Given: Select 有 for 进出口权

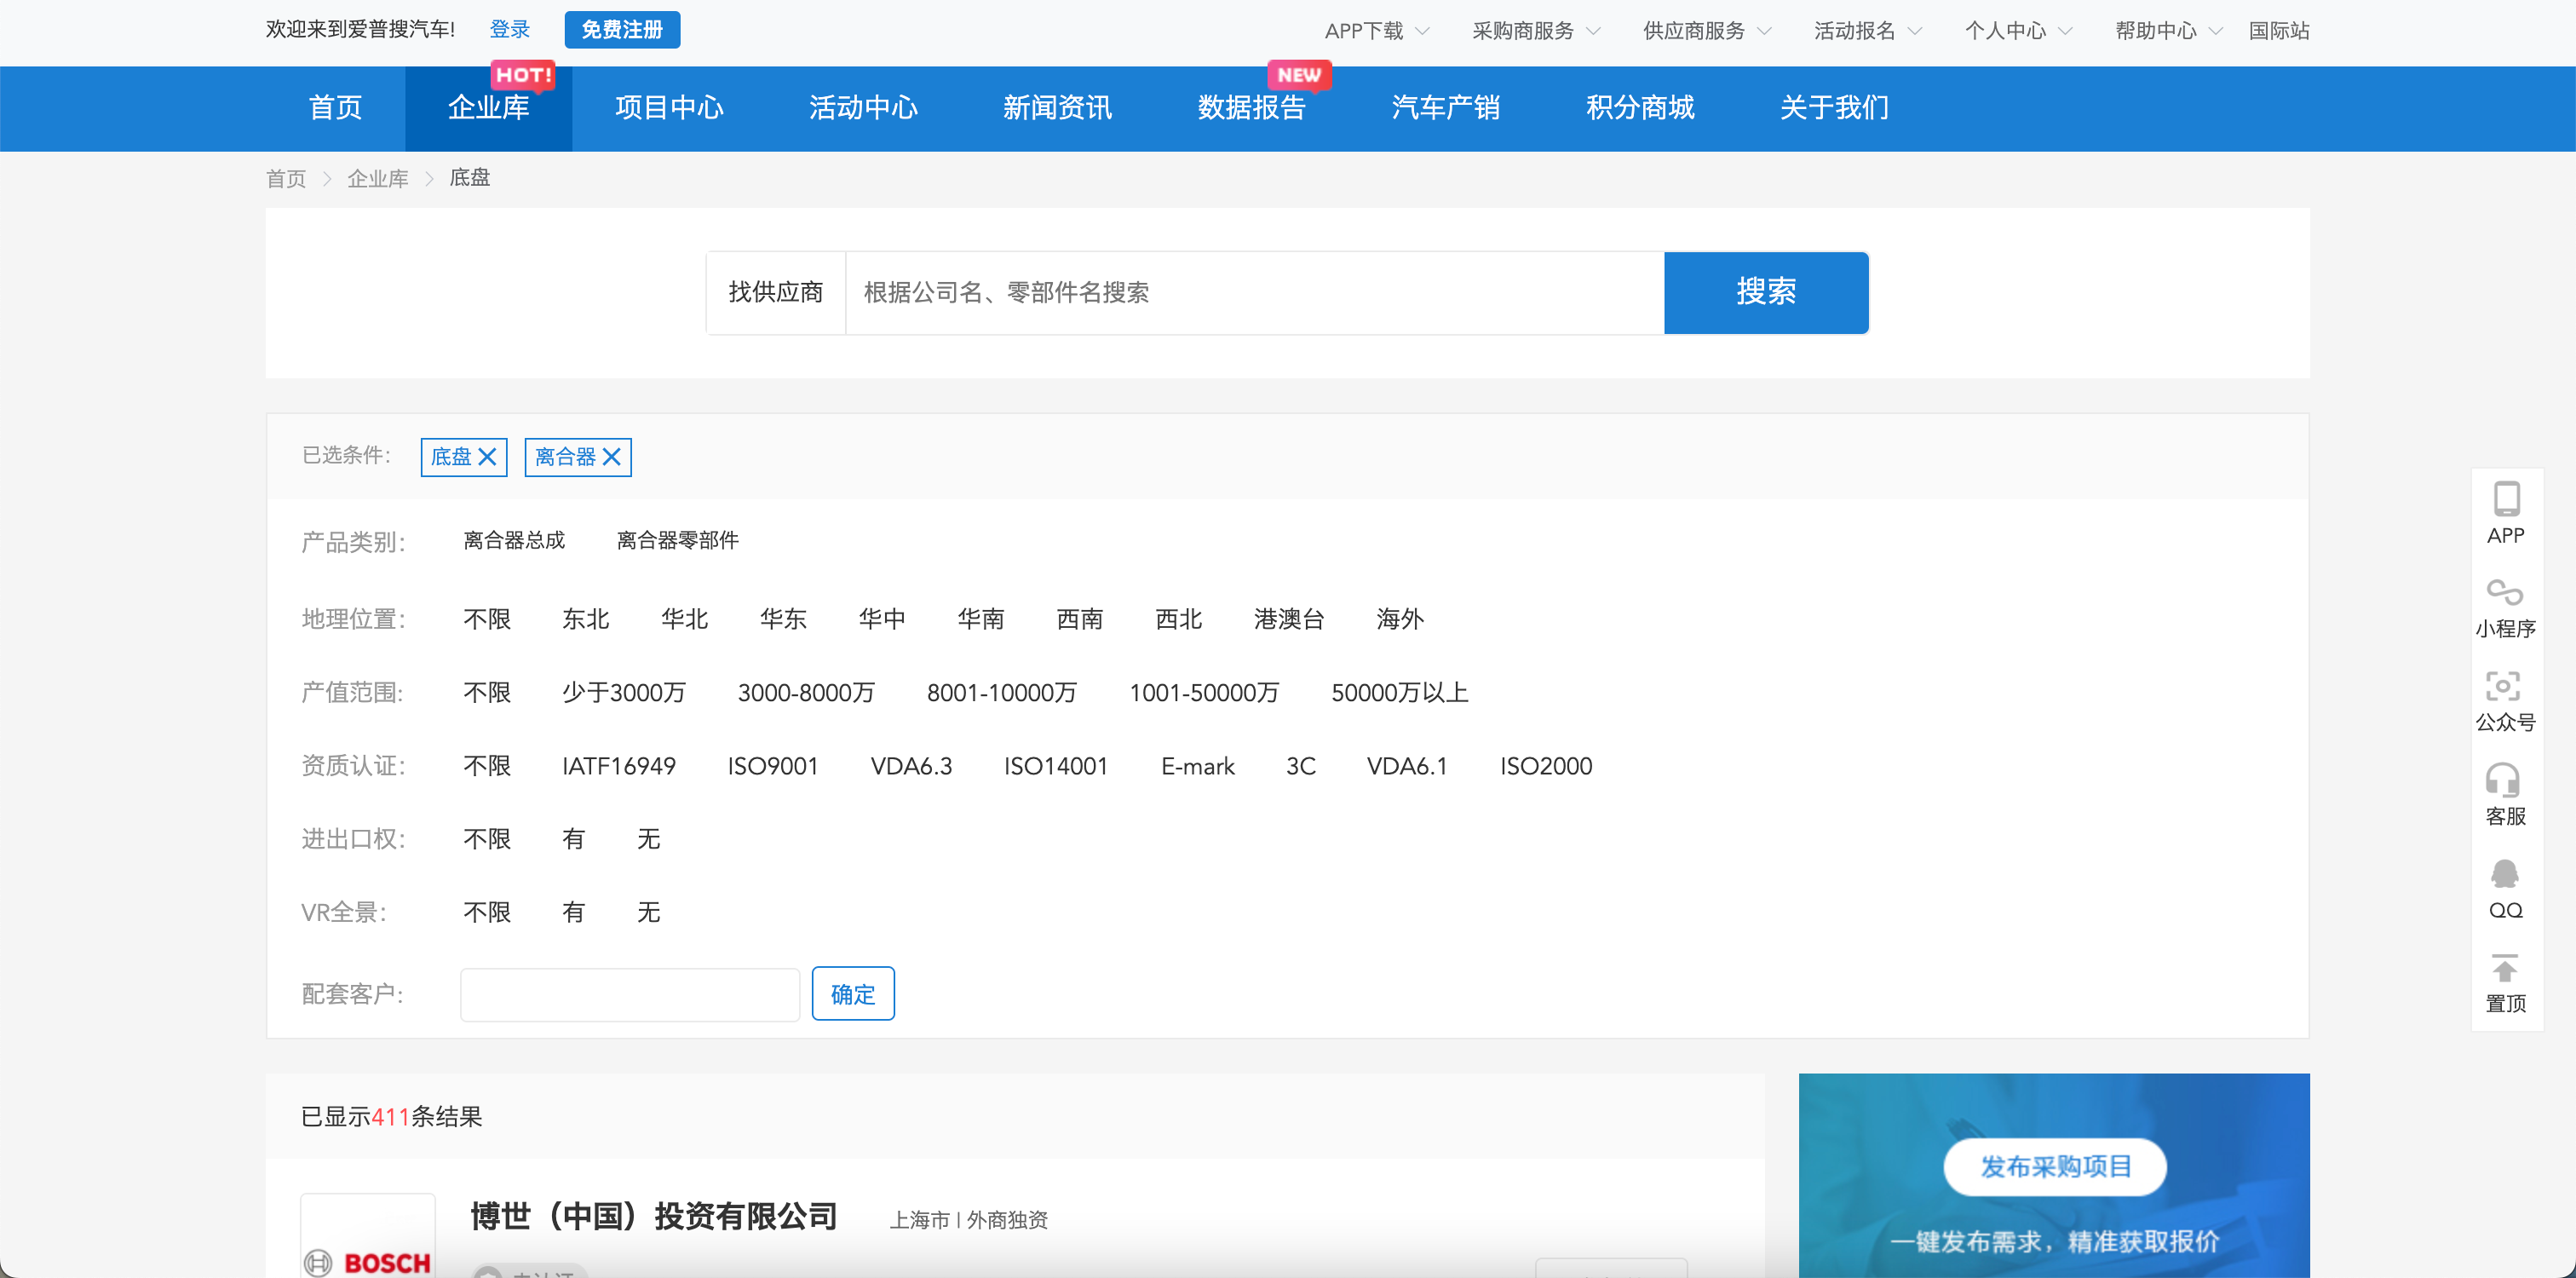Looking at the screenshot, I should pos(573,839).
